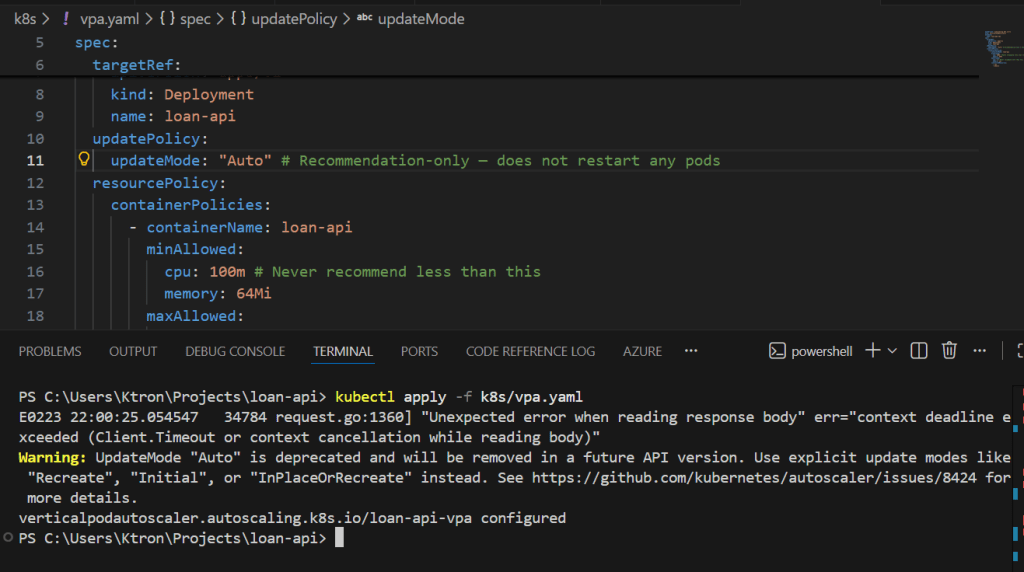The image size is (1024, 572).
Task: Click the command decoration circle beside the last prompt
Action: [x=8, y=538]
